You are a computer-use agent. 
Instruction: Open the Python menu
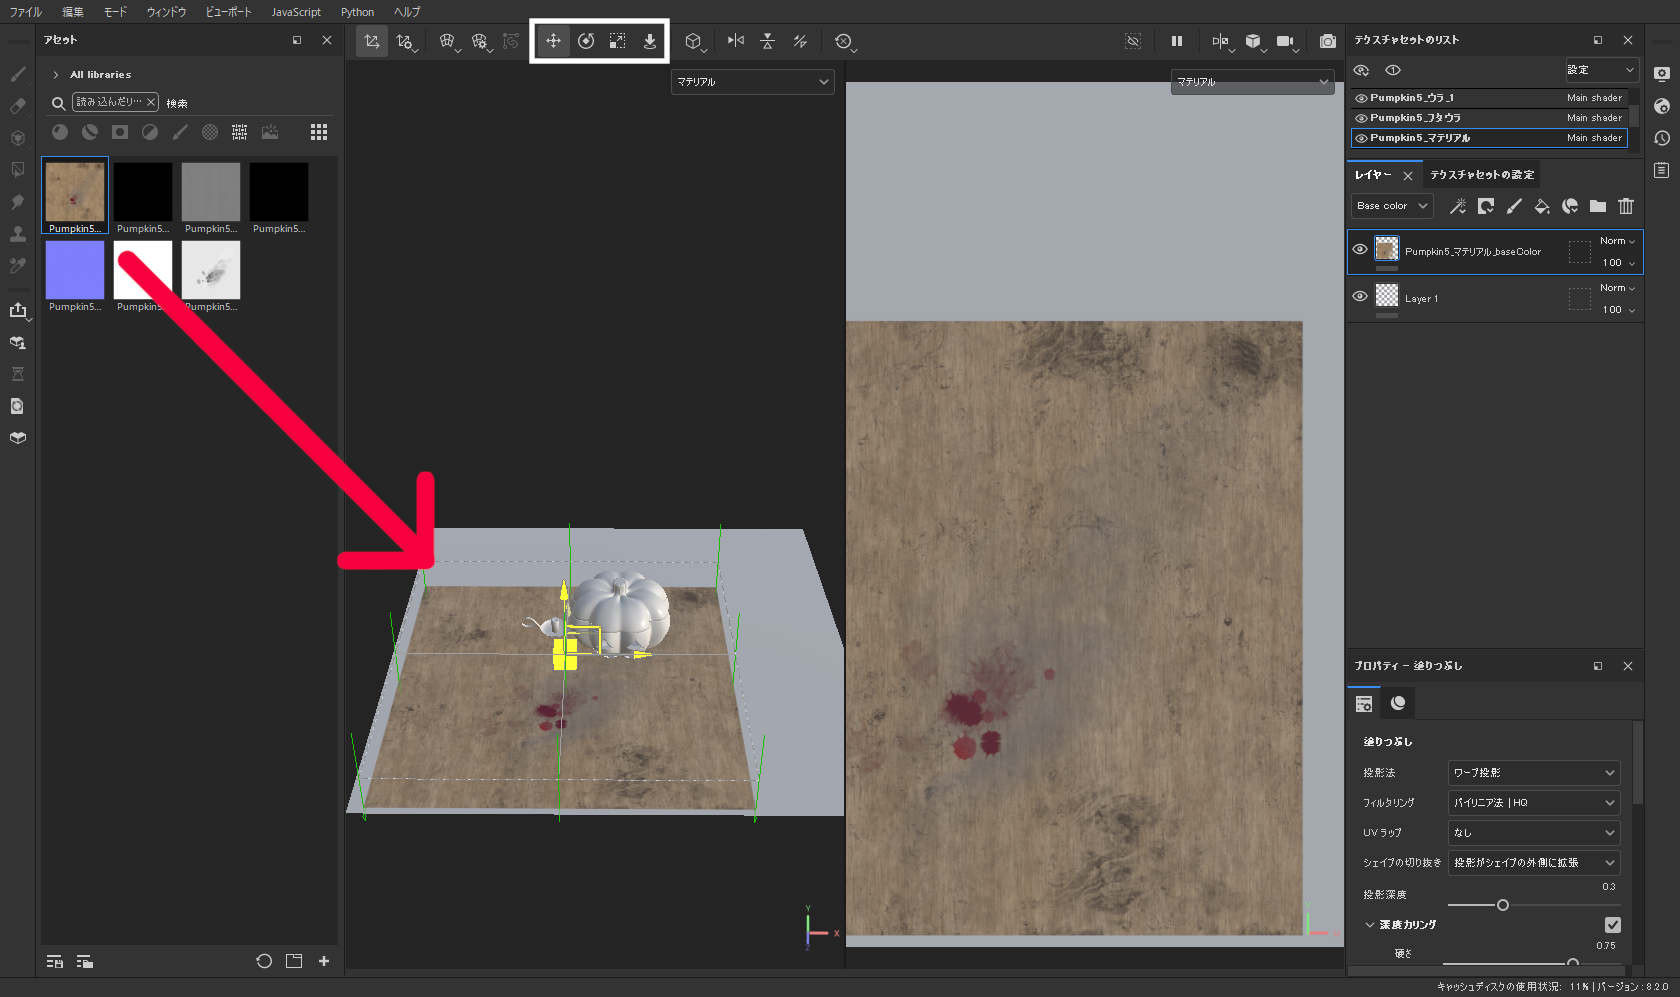click(x=357, y=12)
